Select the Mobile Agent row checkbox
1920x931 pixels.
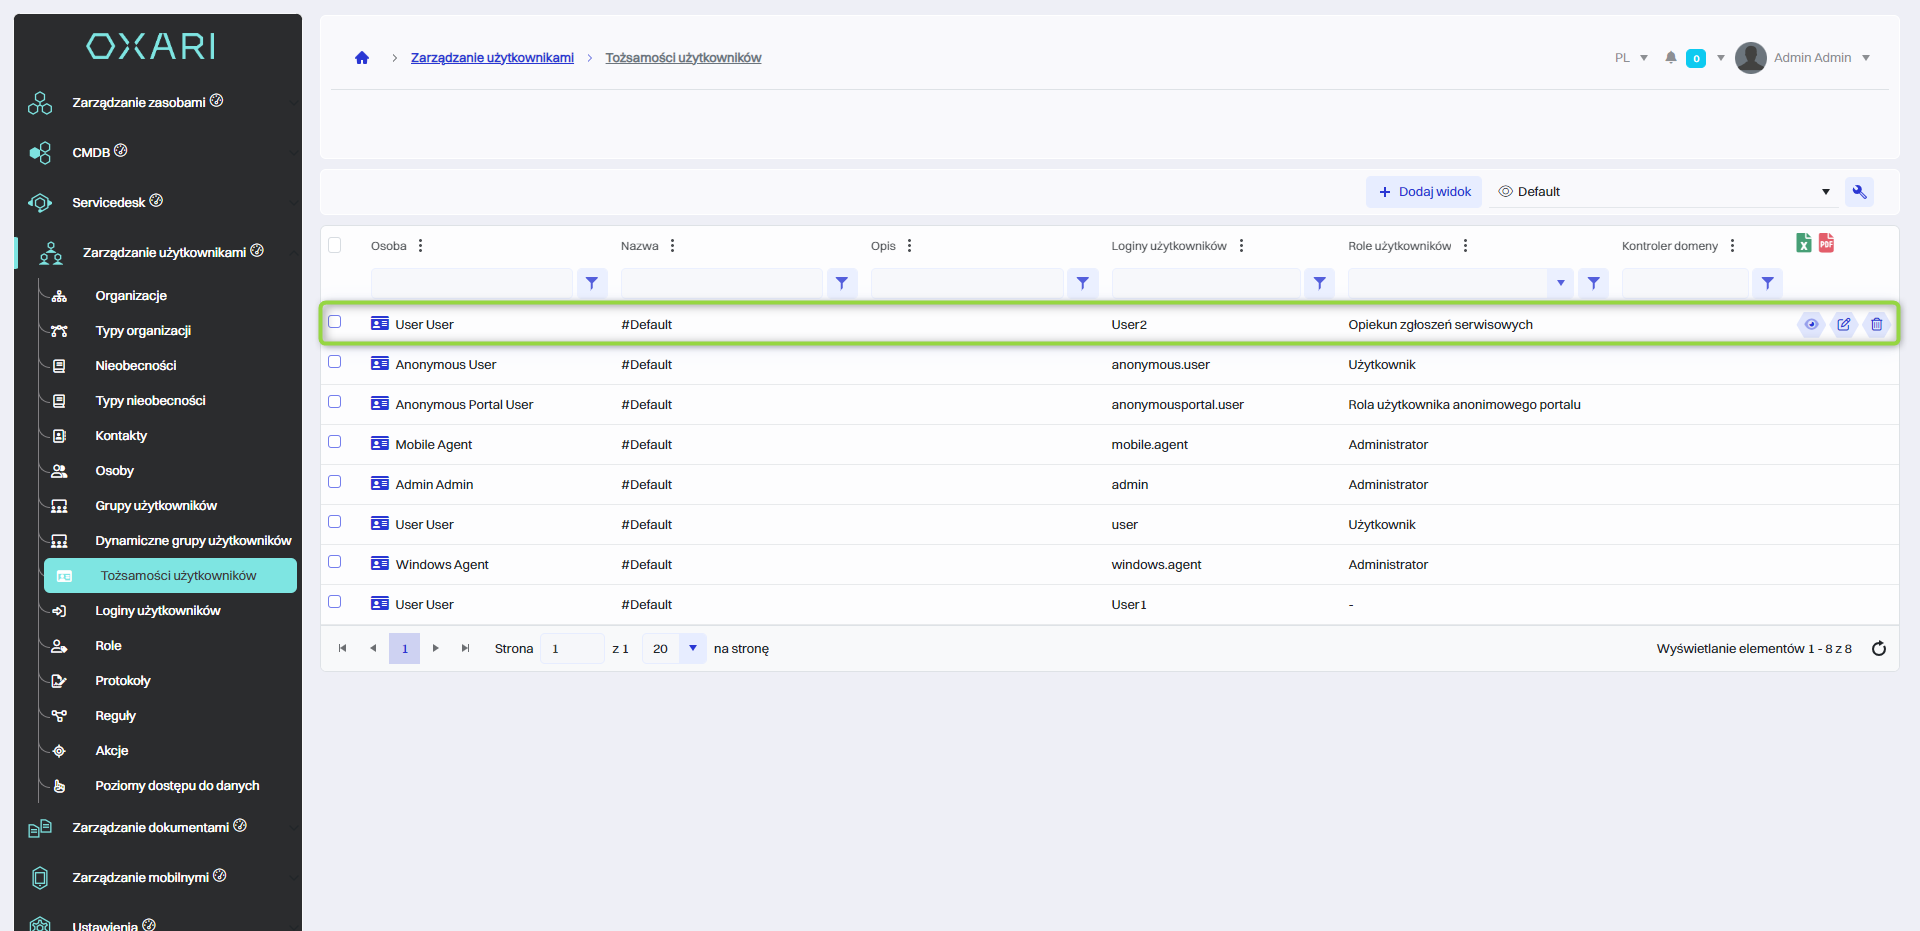335,442
